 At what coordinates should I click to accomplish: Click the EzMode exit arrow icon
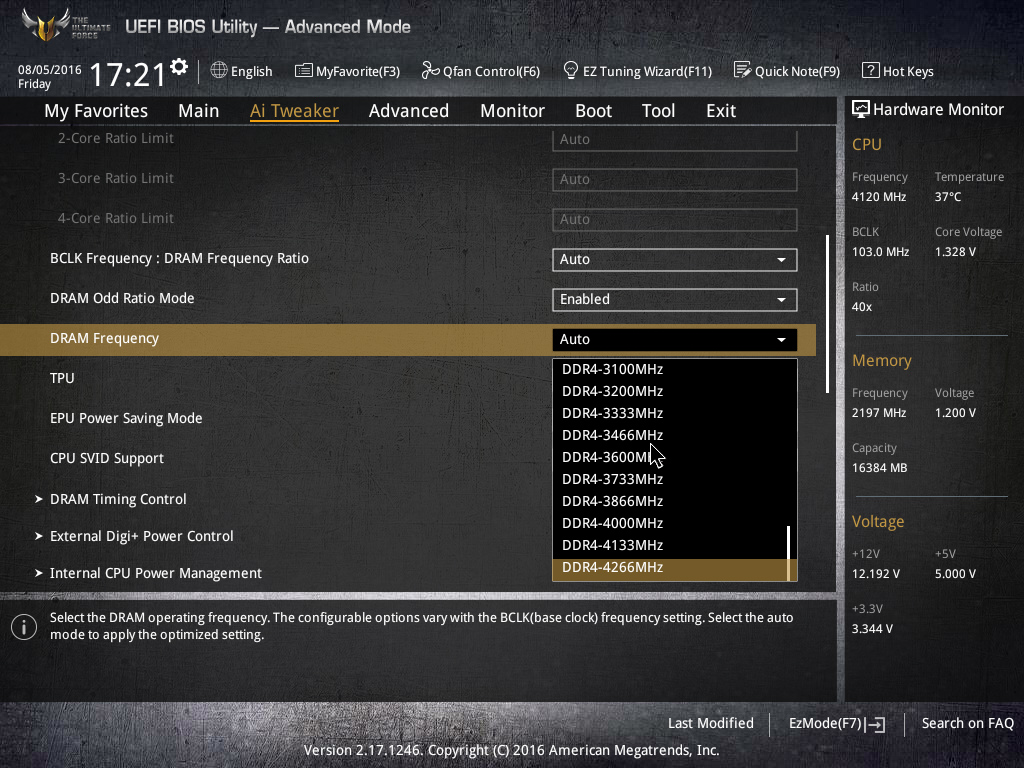pyautogui.click(x=875, y=724)
